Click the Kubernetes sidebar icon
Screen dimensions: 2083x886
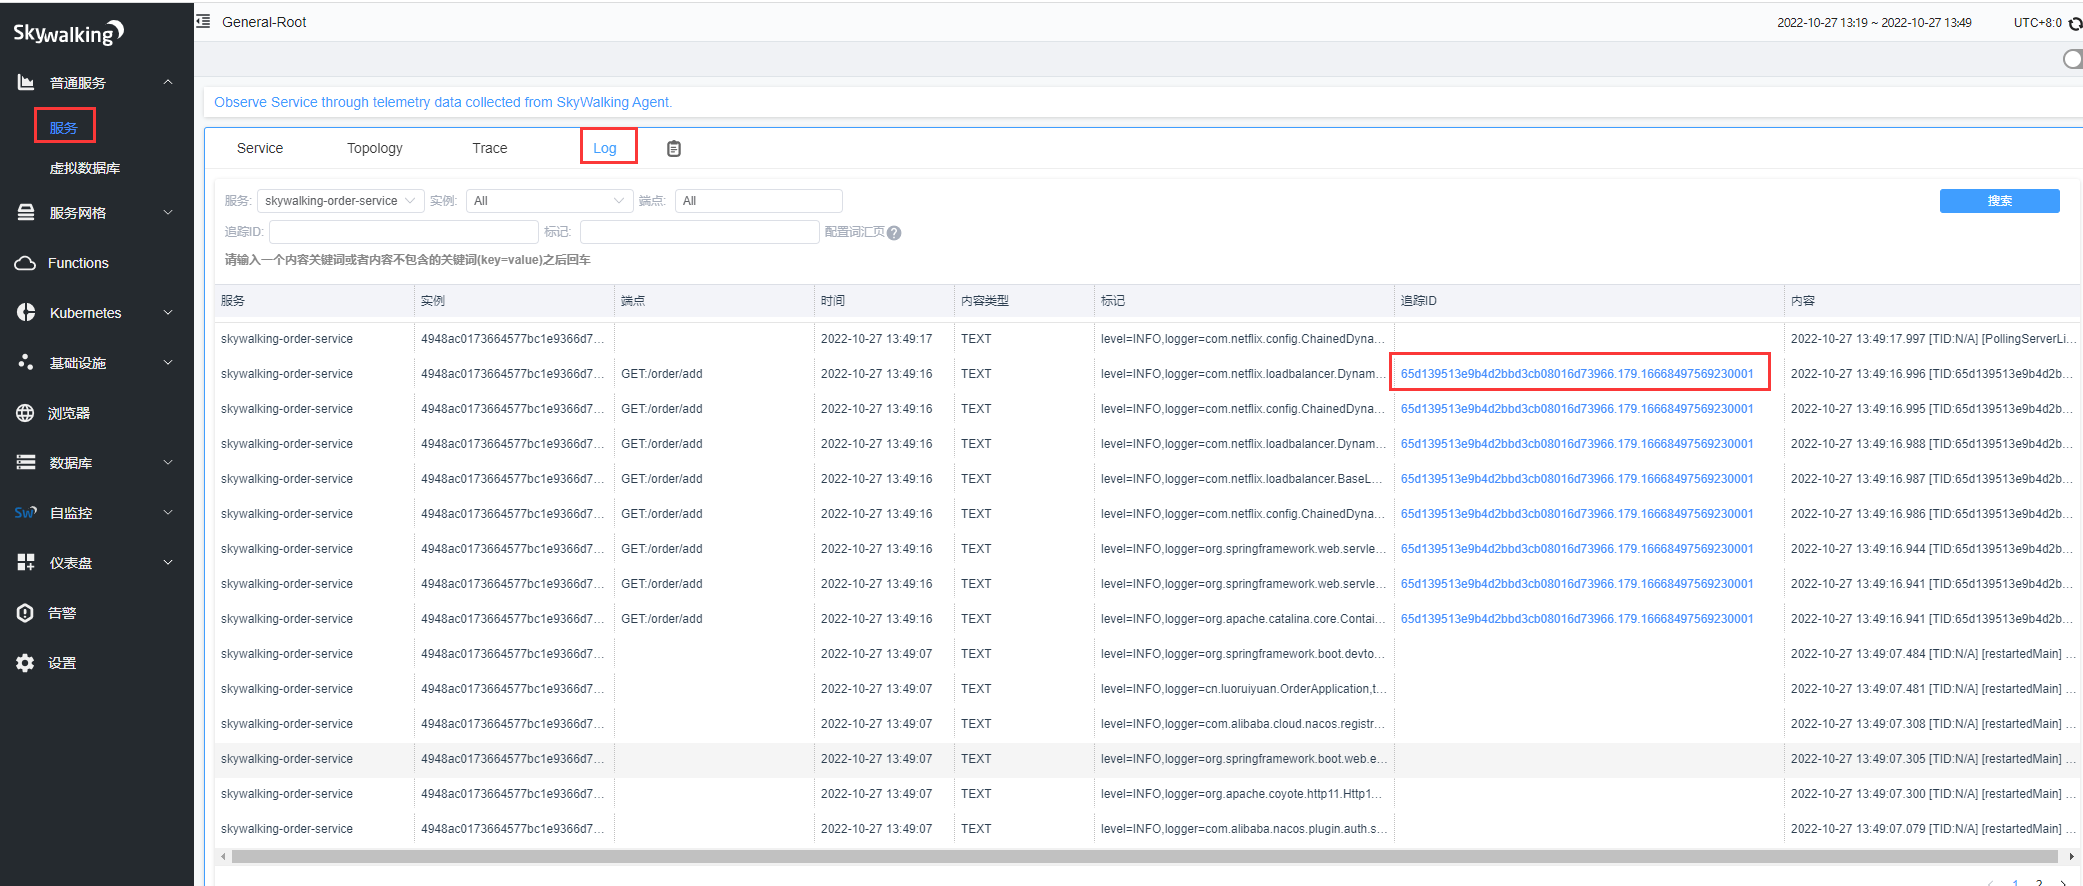point(26,312)
